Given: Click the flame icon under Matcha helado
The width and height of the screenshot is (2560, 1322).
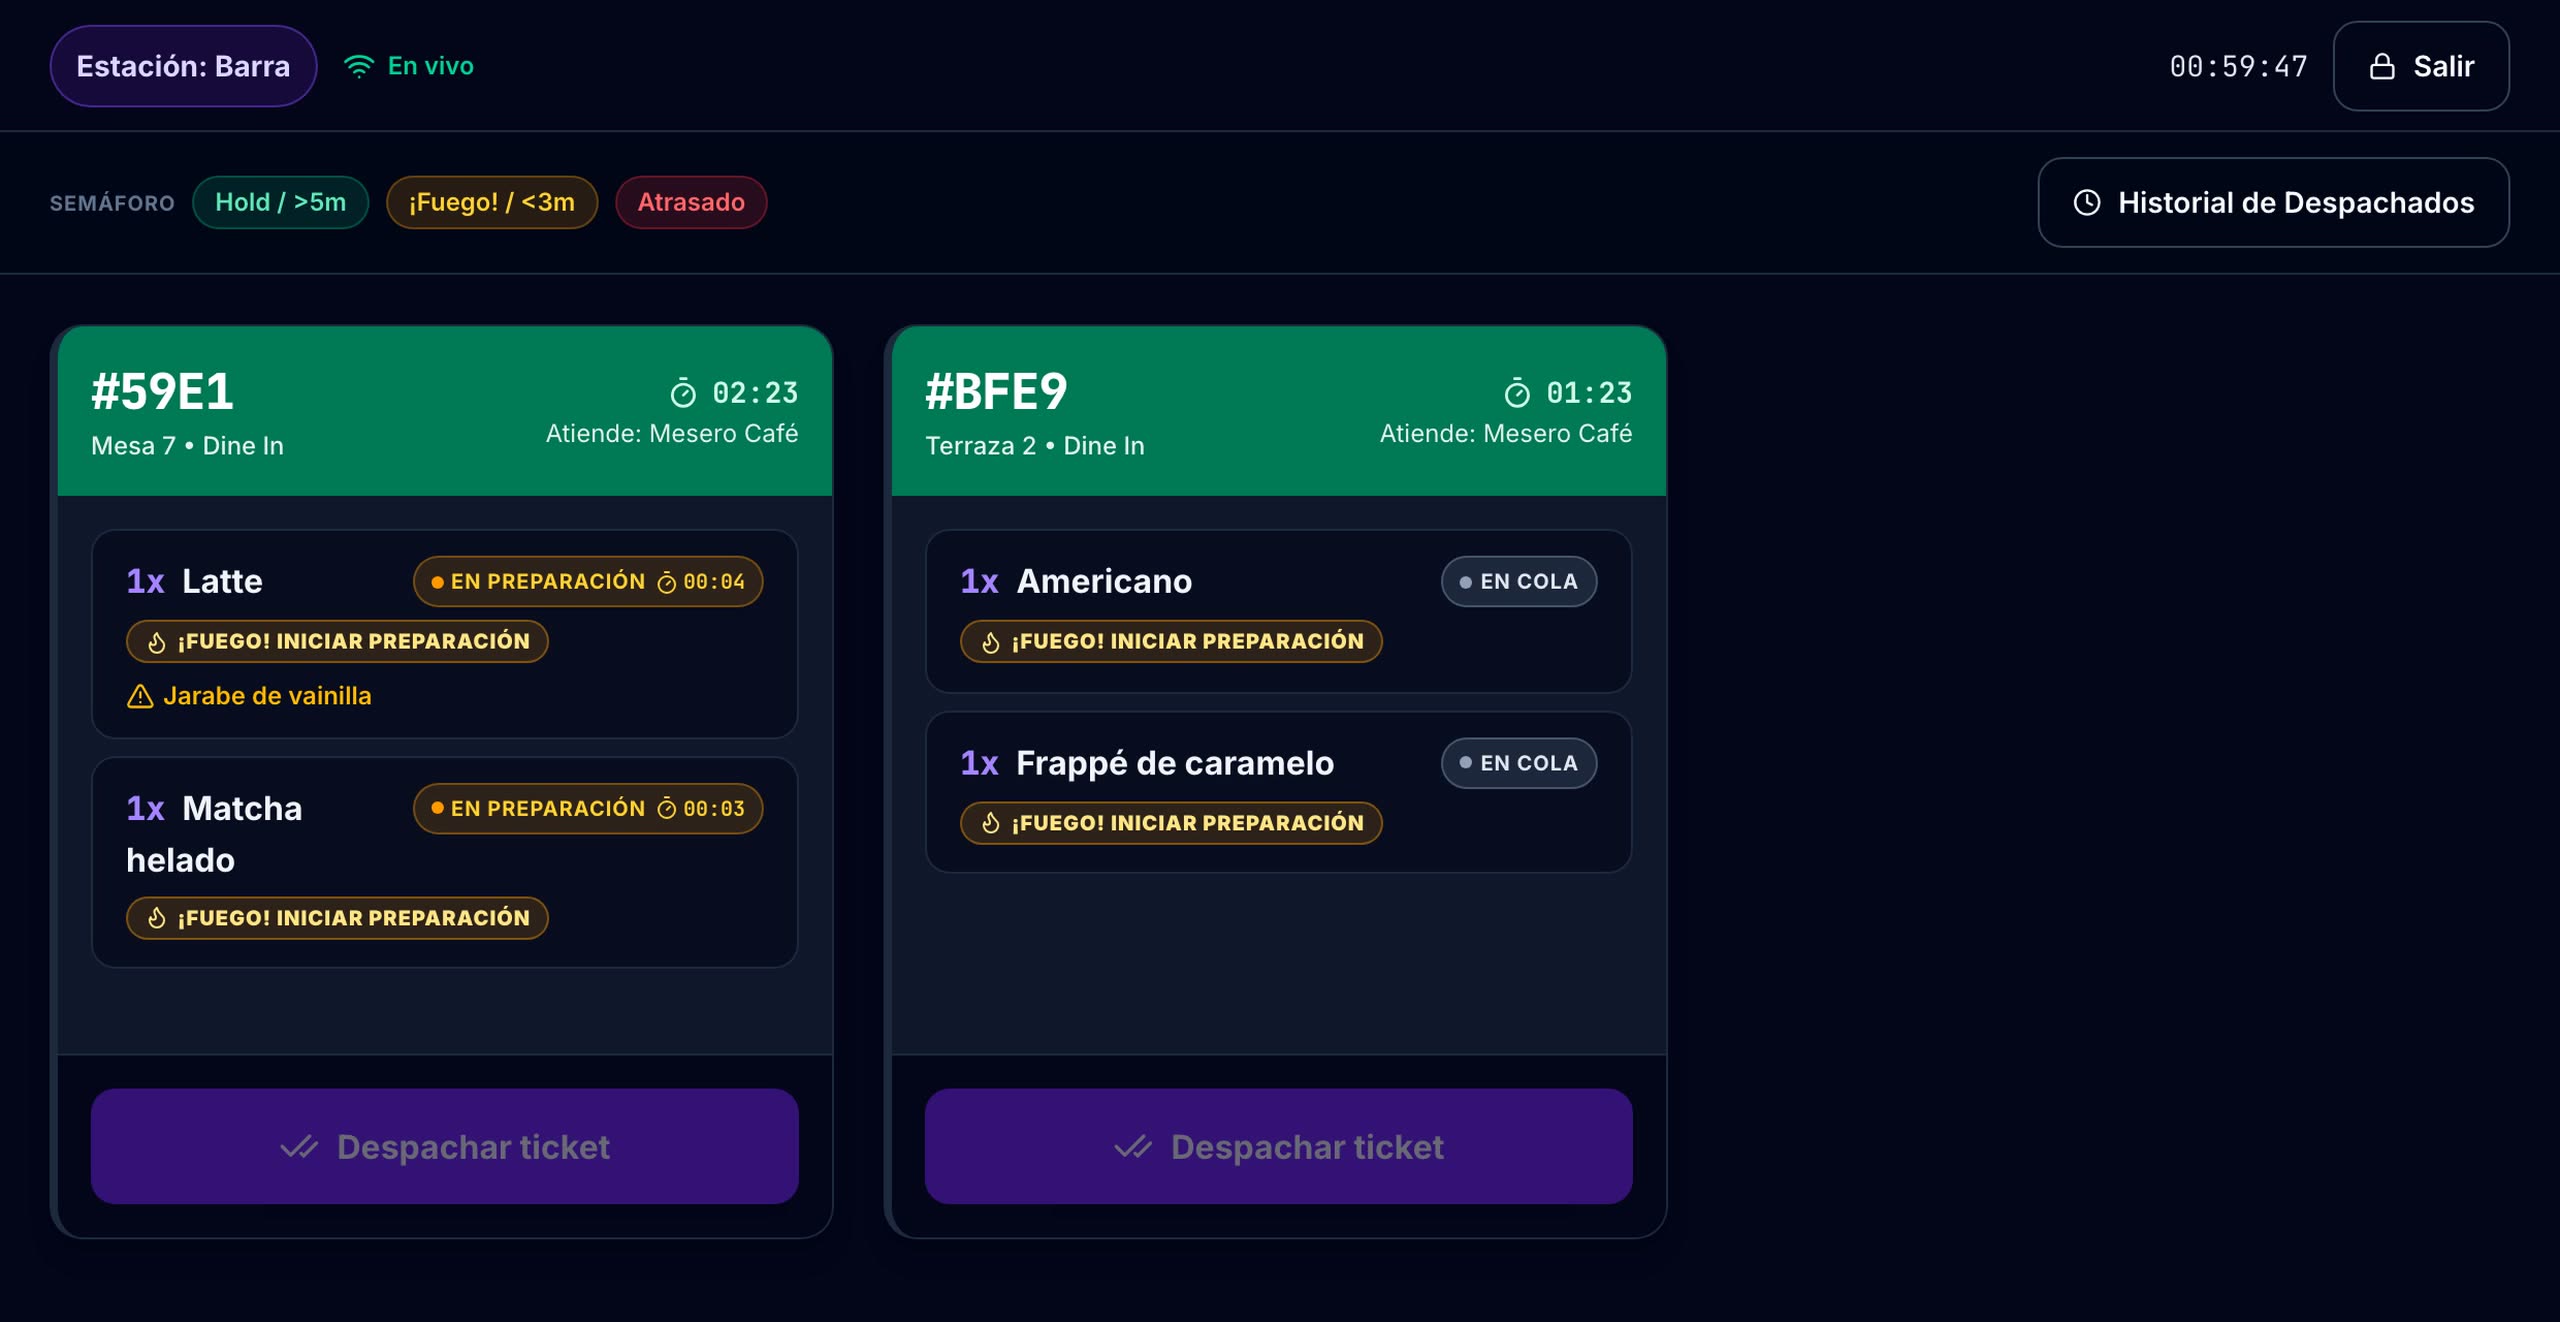Looking at the screenshot, I should (157, 918).
